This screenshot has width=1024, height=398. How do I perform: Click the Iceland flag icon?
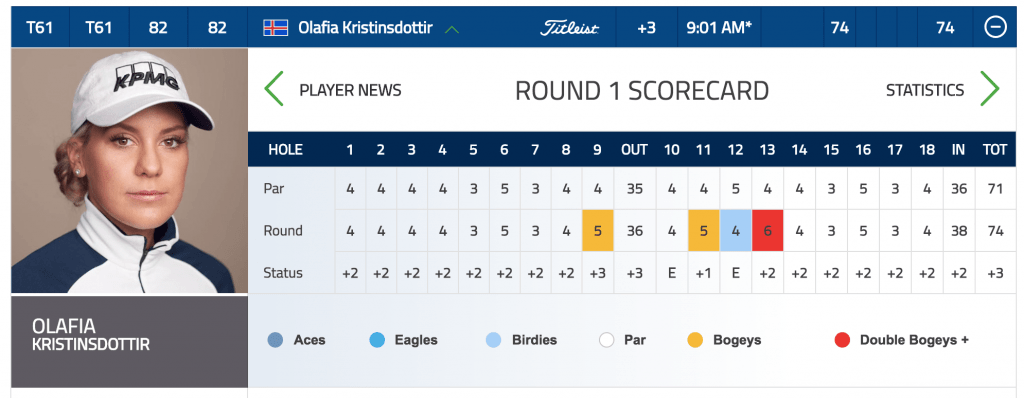[x=276, y=27]
